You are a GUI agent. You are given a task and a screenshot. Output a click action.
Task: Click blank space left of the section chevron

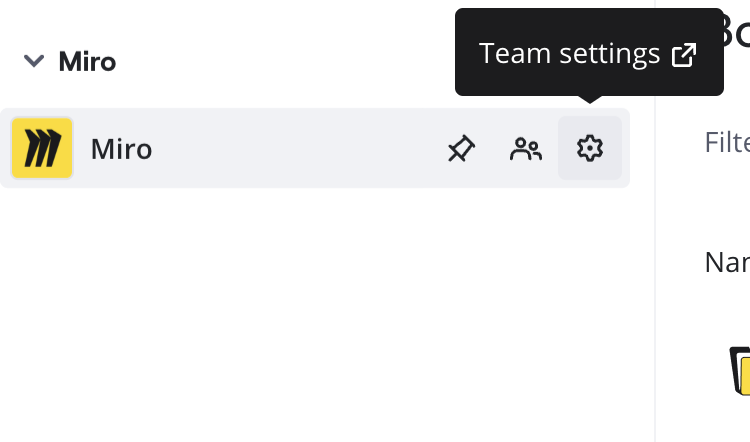[10, 61]
